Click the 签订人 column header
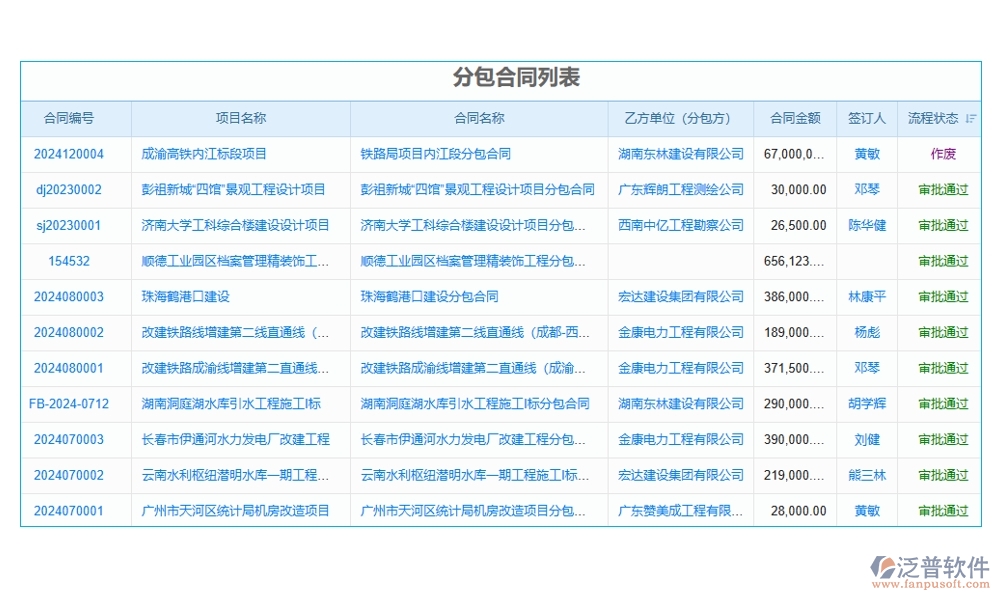 point(866,118)
